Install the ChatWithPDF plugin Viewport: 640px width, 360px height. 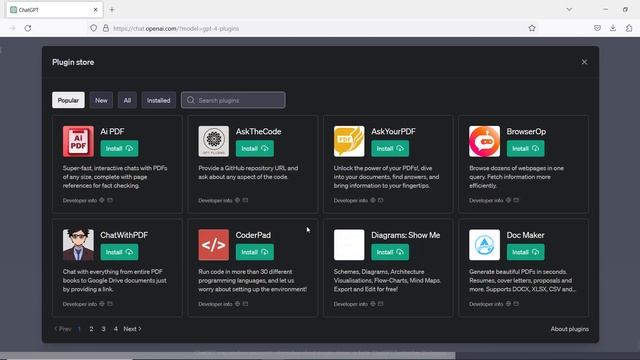(x=119, y=252)
